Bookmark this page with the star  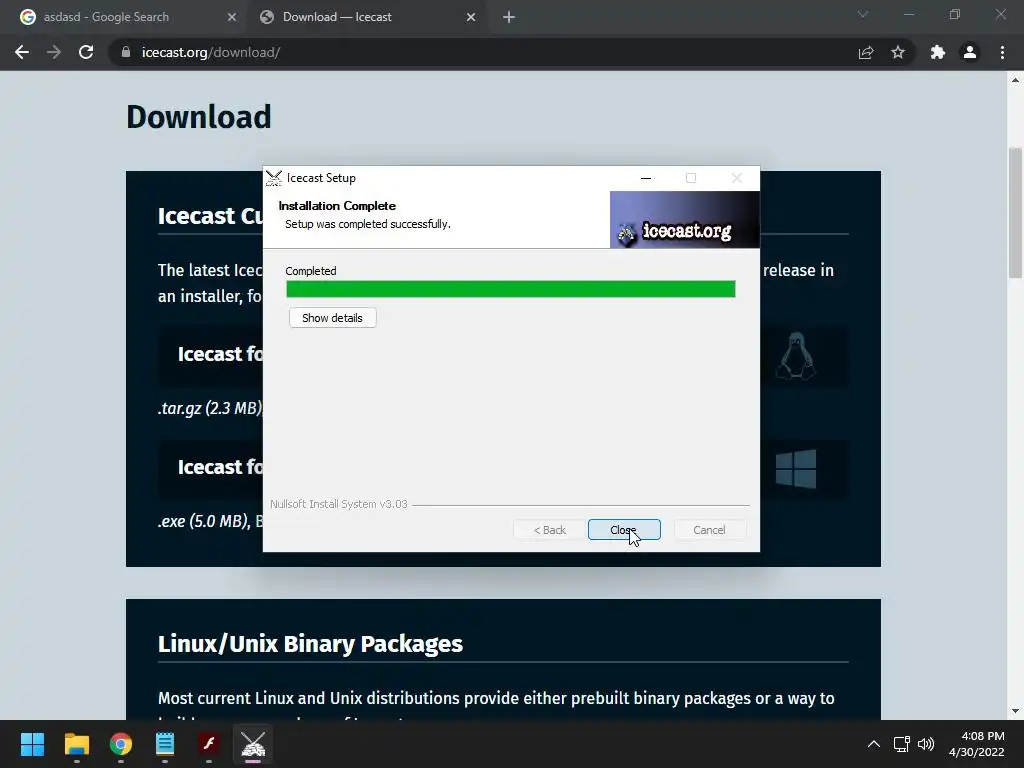898,52
